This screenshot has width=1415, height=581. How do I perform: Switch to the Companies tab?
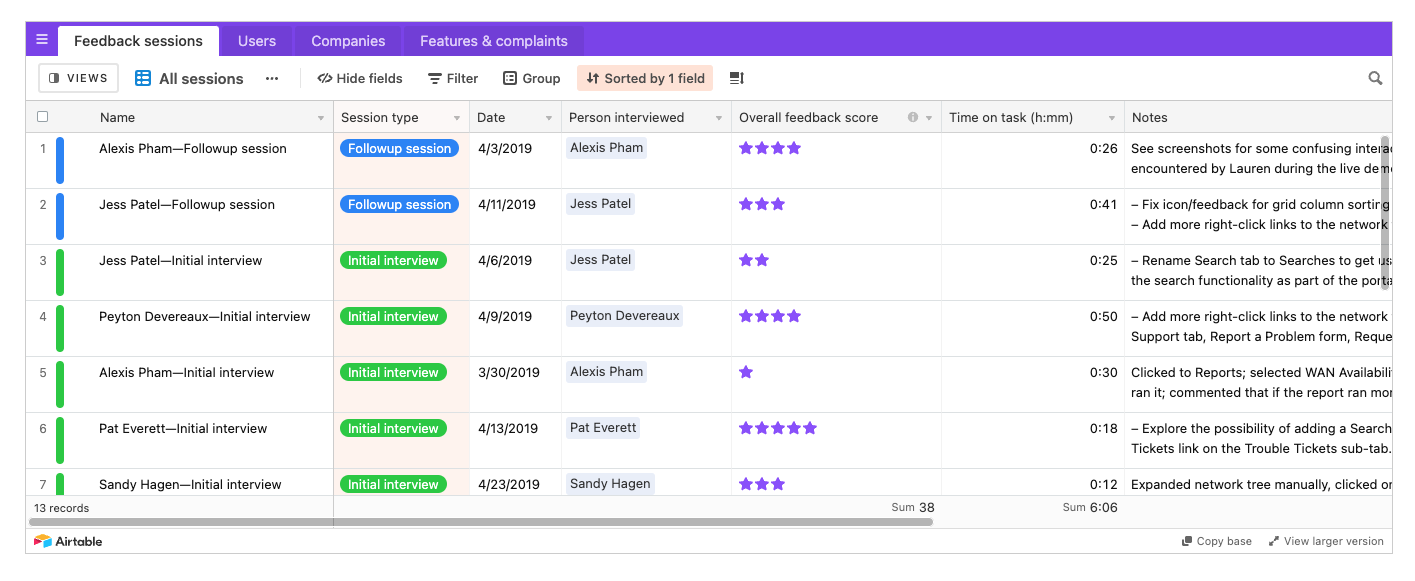coord(347,40)
